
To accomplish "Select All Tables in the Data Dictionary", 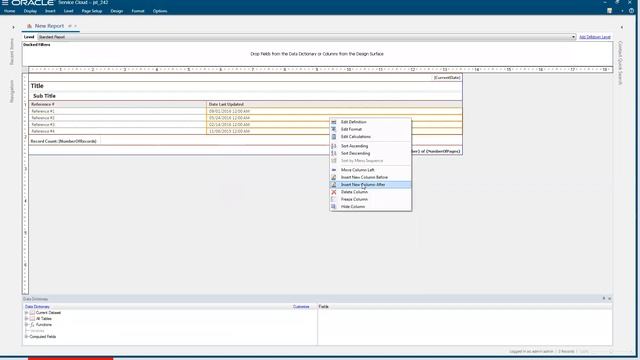I will coord(44,319).
